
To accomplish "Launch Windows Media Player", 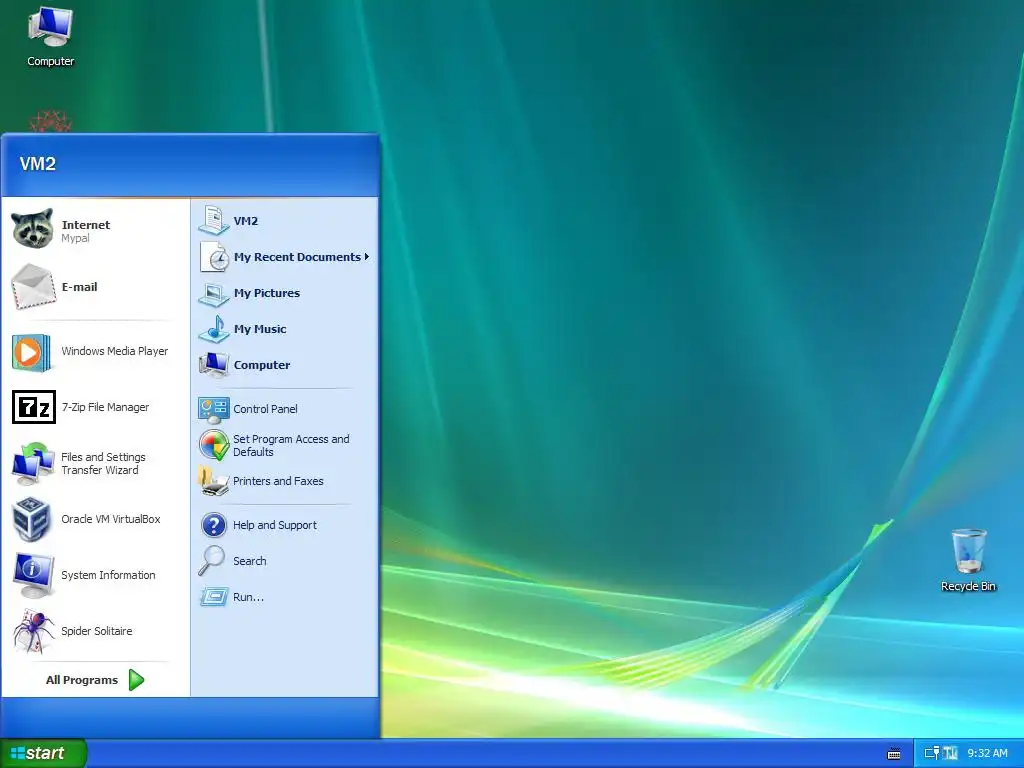I will click(x=95, y=351).
